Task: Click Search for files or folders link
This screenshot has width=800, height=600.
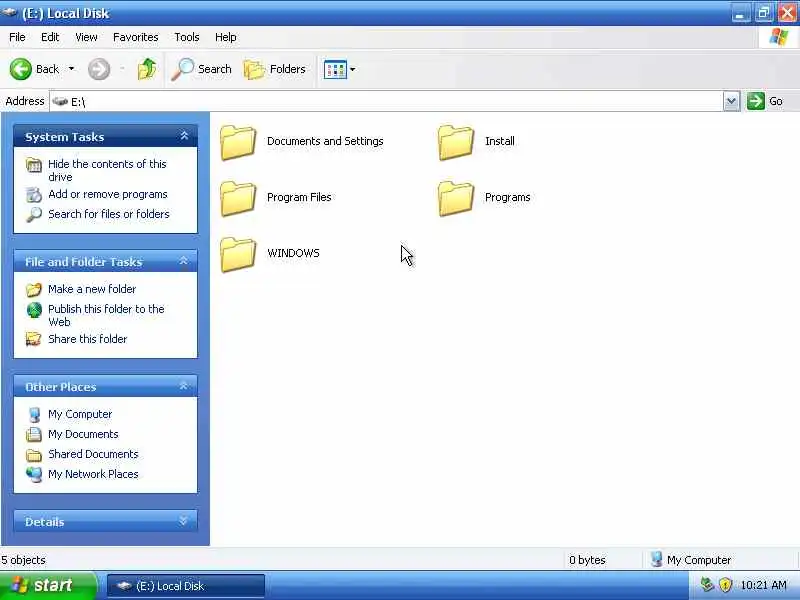Action: tap(109, 214)
